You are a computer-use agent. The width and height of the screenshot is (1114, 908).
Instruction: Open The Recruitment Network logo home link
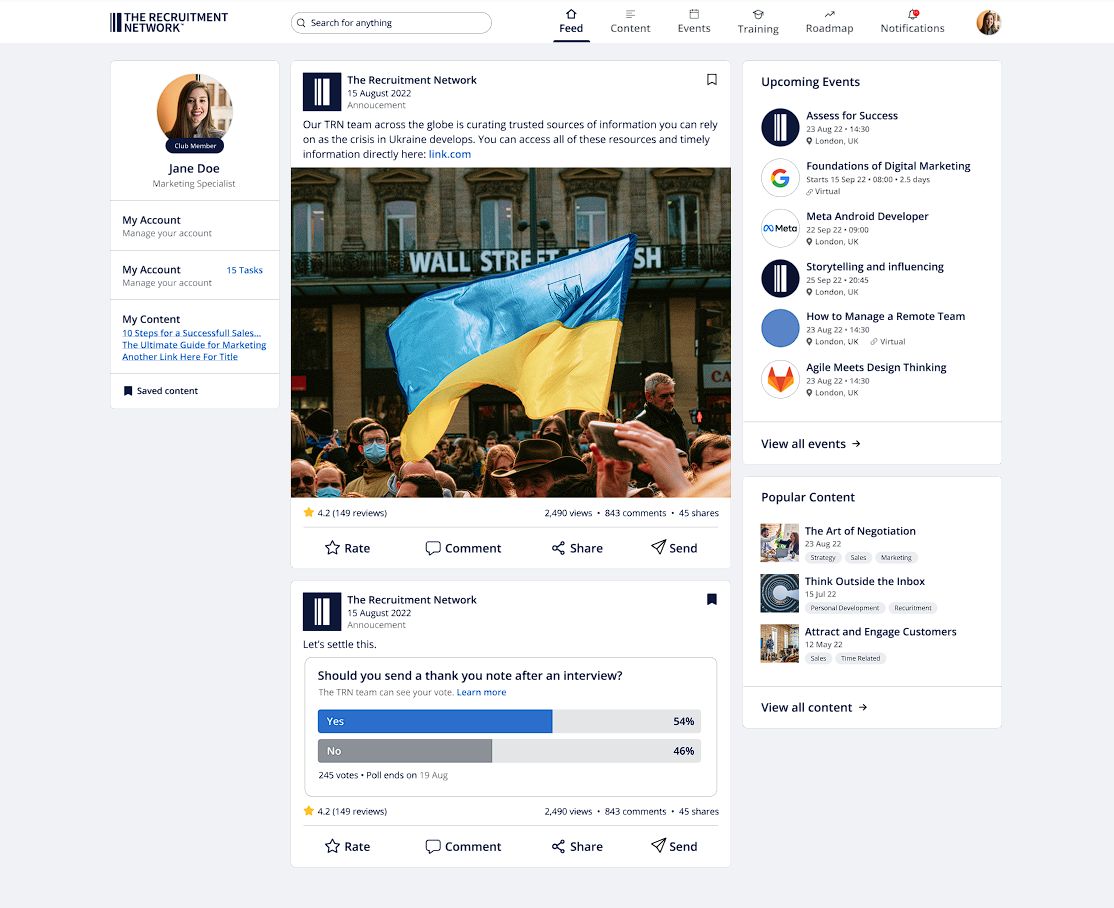[x=169, y=23]
